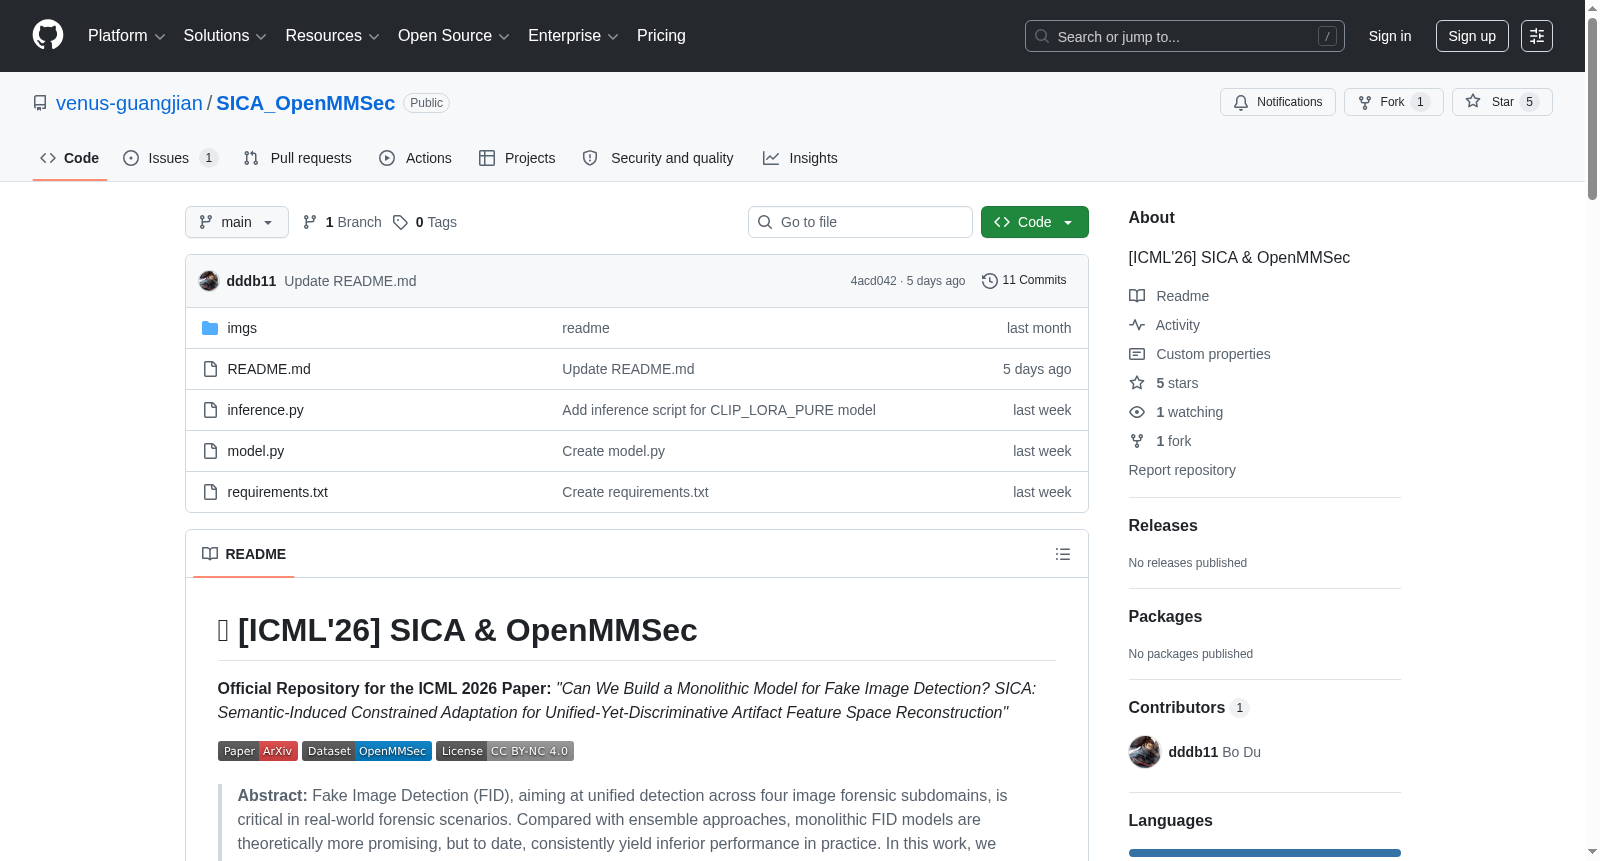Click the book icon beside Readme

coord(1137,296)
